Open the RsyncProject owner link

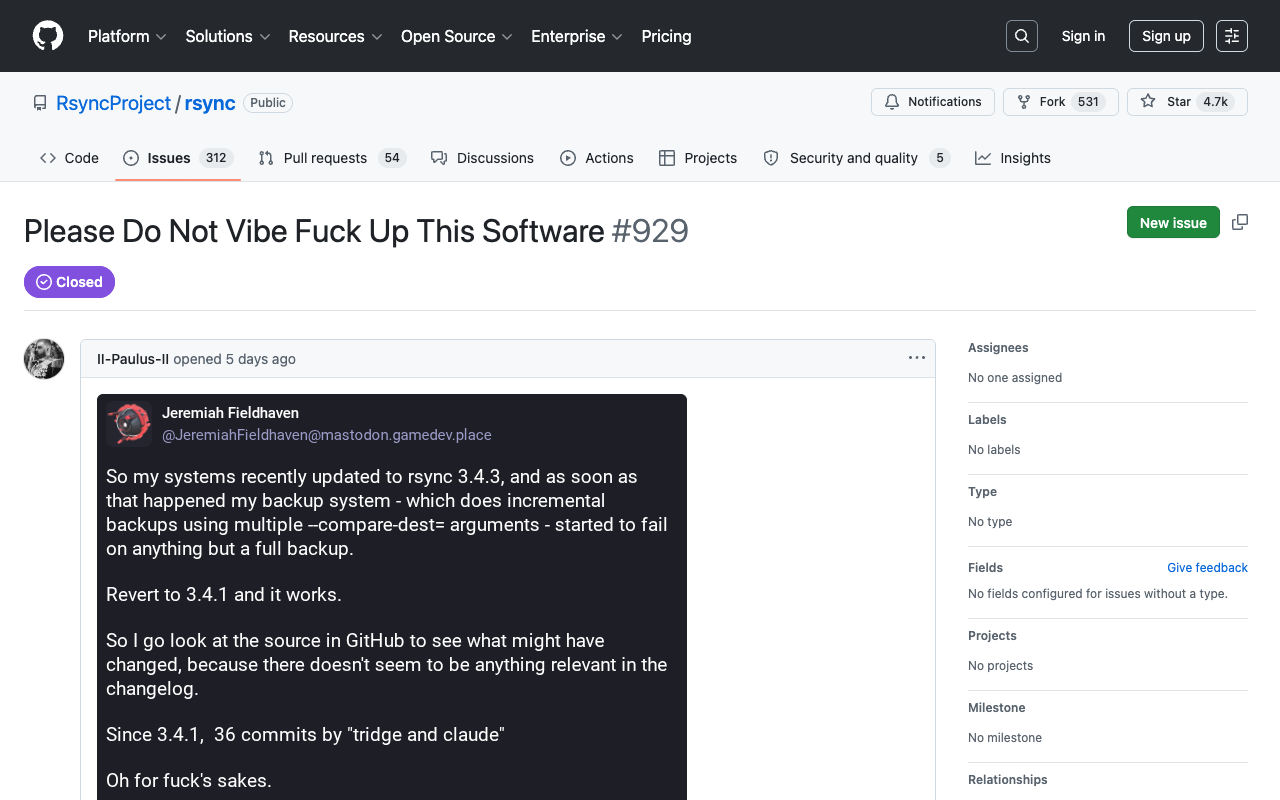(114, 103)
